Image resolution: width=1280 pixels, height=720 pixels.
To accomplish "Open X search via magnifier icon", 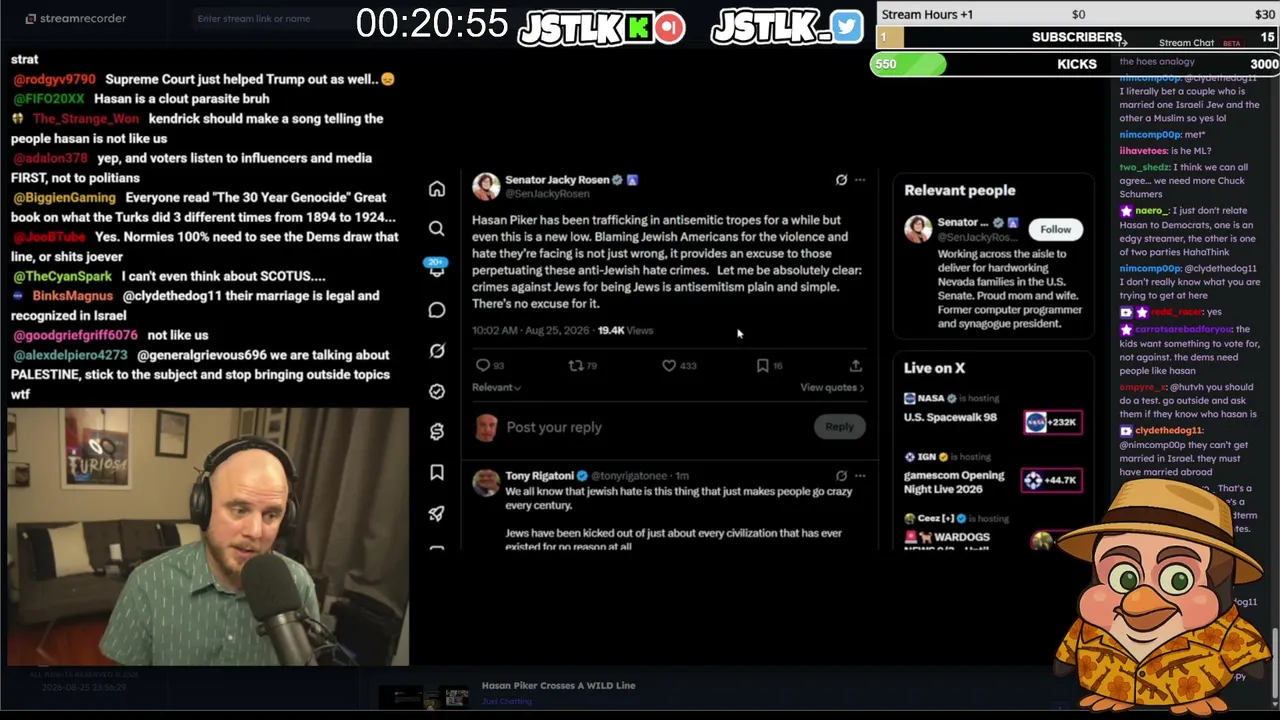I will [437, 229].
